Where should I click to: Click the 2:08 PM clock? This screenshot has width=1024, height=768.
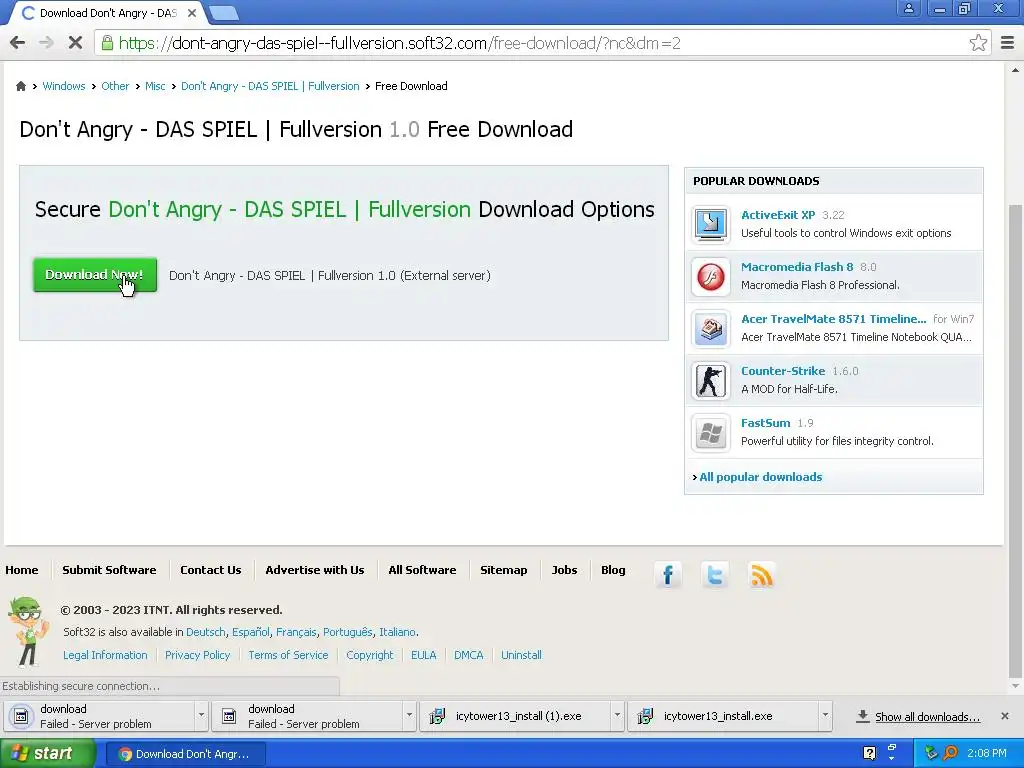click(x=986, y=753)
